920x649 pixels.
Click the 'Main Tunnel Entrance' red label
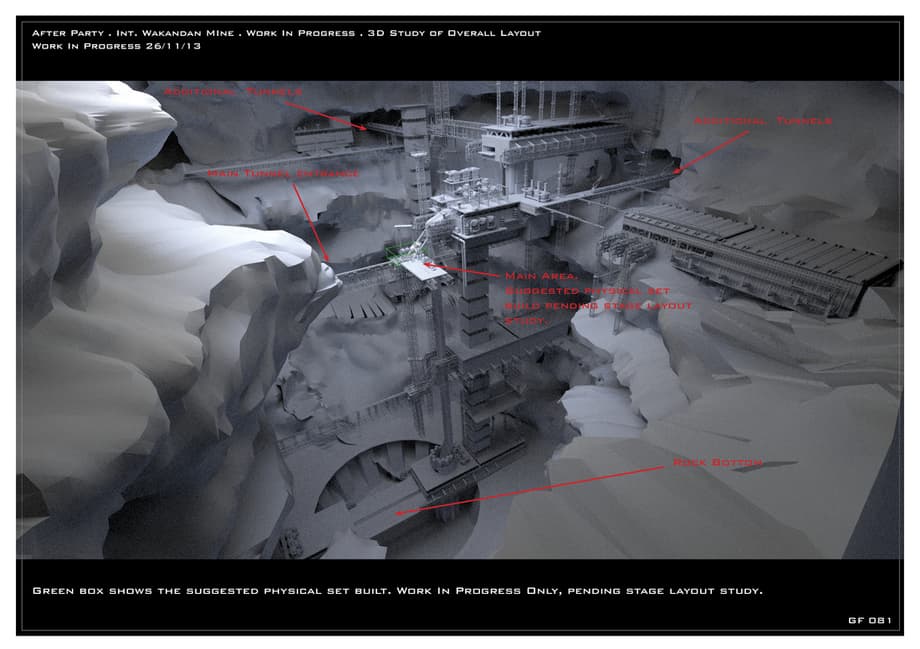[x=283, y=174]
